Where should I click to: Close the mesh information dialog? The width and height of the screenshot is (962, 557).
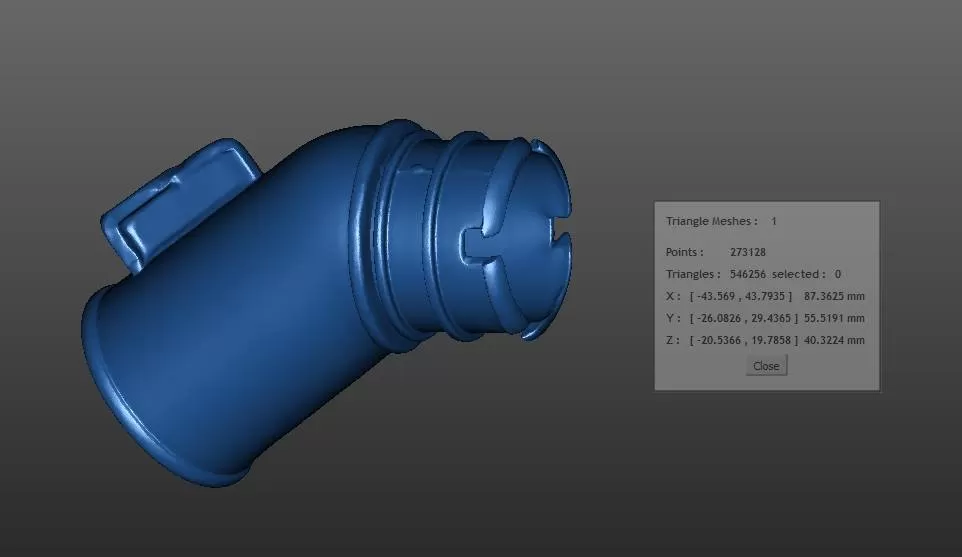click(x=766, y=366)
